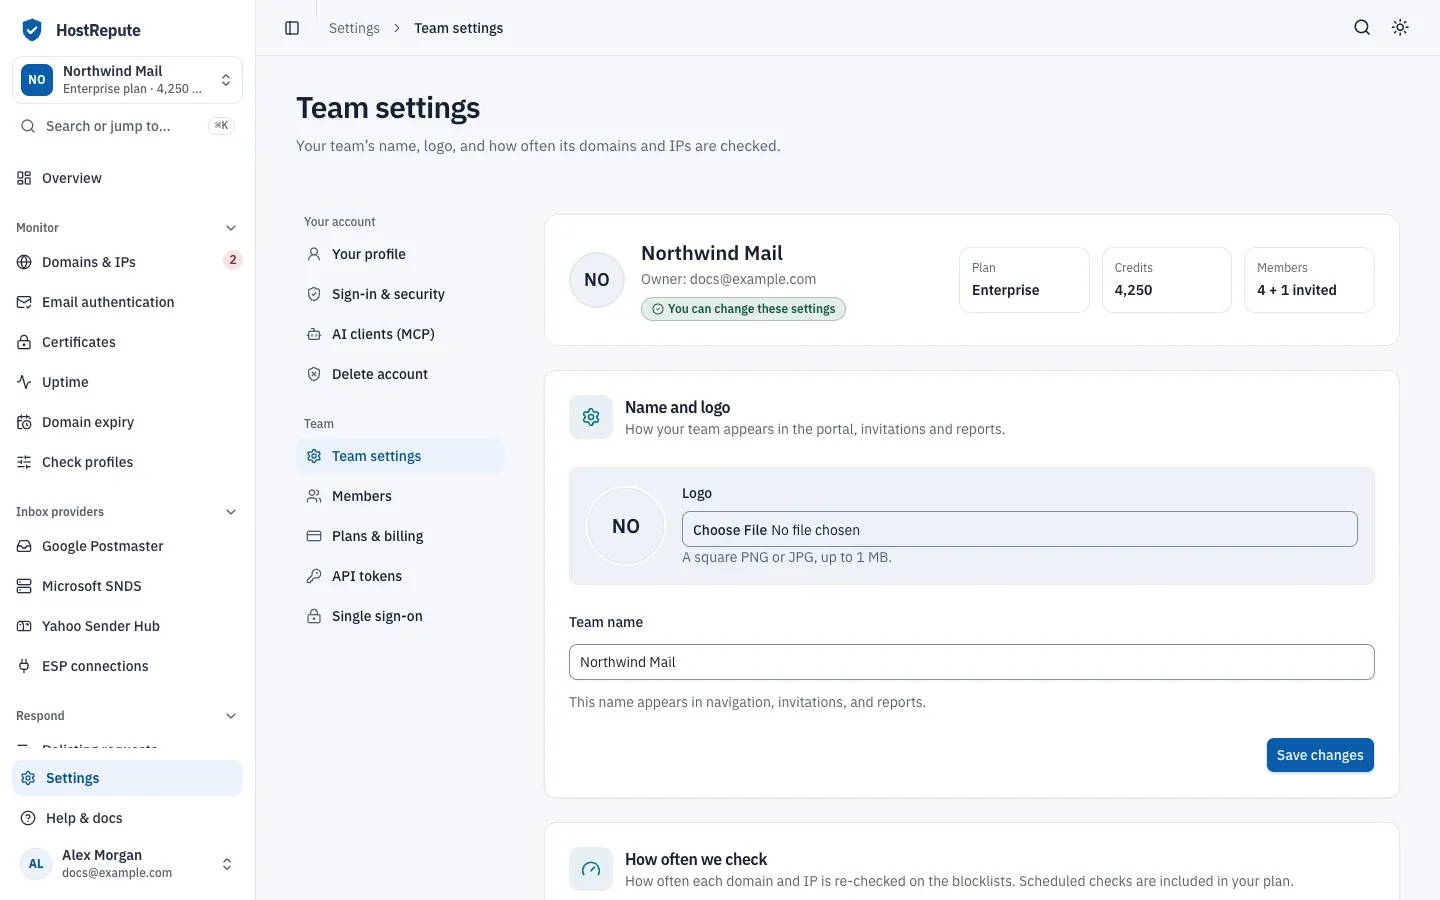The height and width of the screenshot is (900, 1440).
Task: Click the Credits 4,250 card
Action: point(1166,280)
